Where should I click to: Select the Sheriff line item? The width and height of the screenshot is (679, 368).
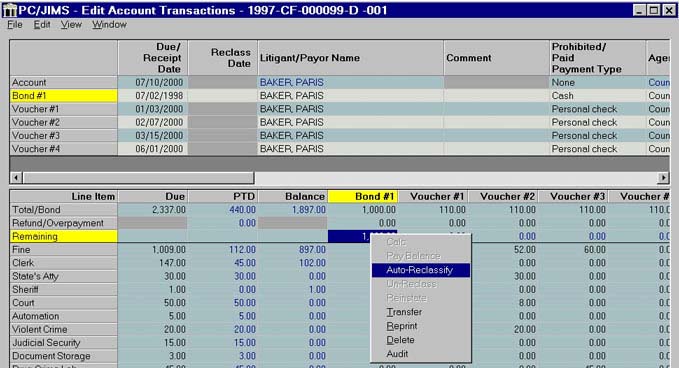click(x=64, y=290)
